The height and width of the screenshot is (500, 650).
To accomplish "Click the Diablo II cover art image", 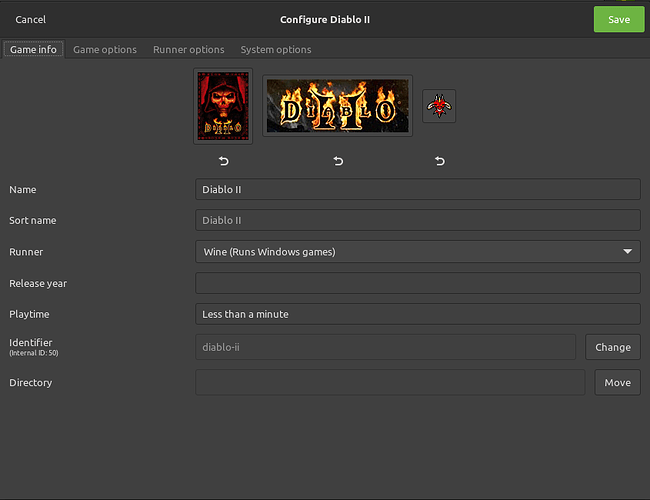I will [223, 106].
